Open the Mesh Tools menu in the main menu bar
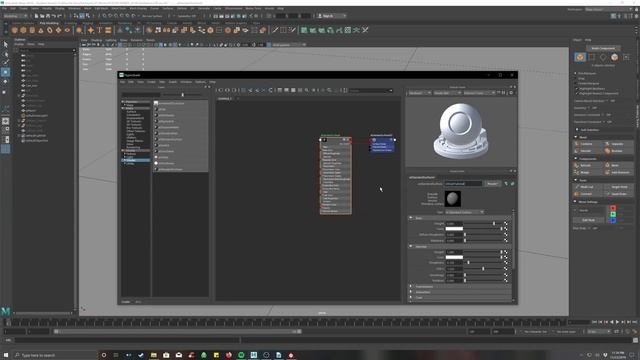This screenshot has width=640, height=360. (x=119, y=8)
